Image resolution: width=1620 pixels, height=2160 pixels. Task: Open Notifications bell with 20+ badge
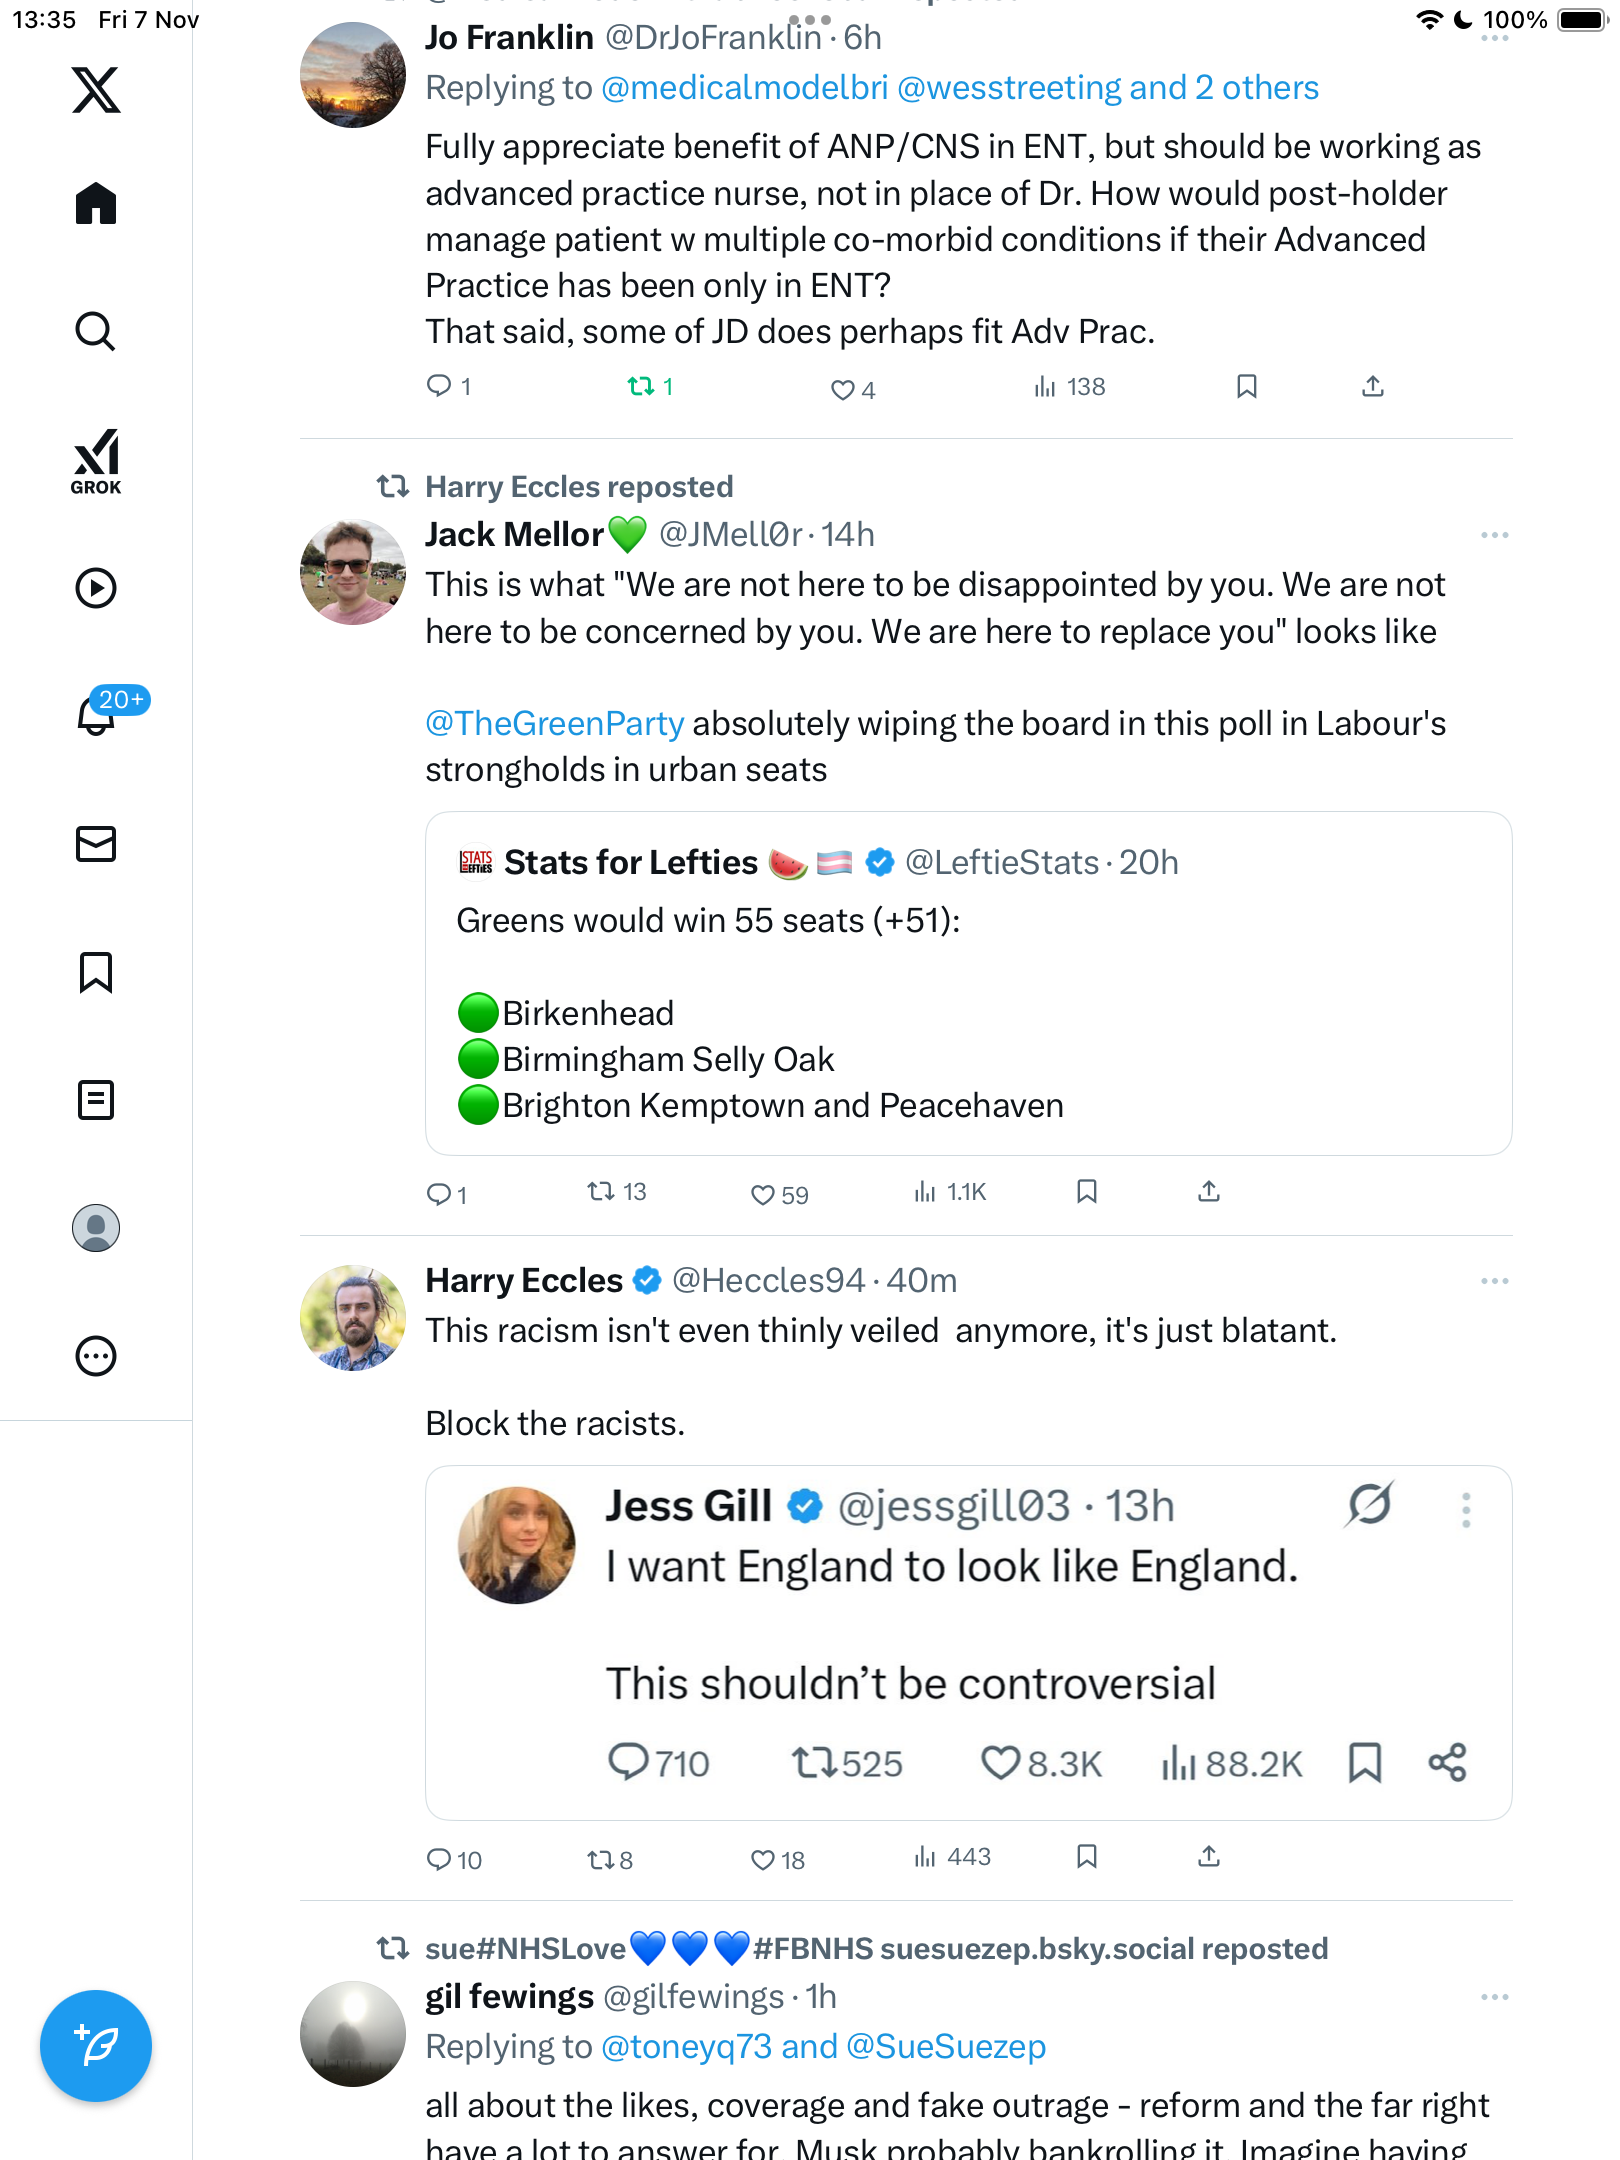click(98, 714)
